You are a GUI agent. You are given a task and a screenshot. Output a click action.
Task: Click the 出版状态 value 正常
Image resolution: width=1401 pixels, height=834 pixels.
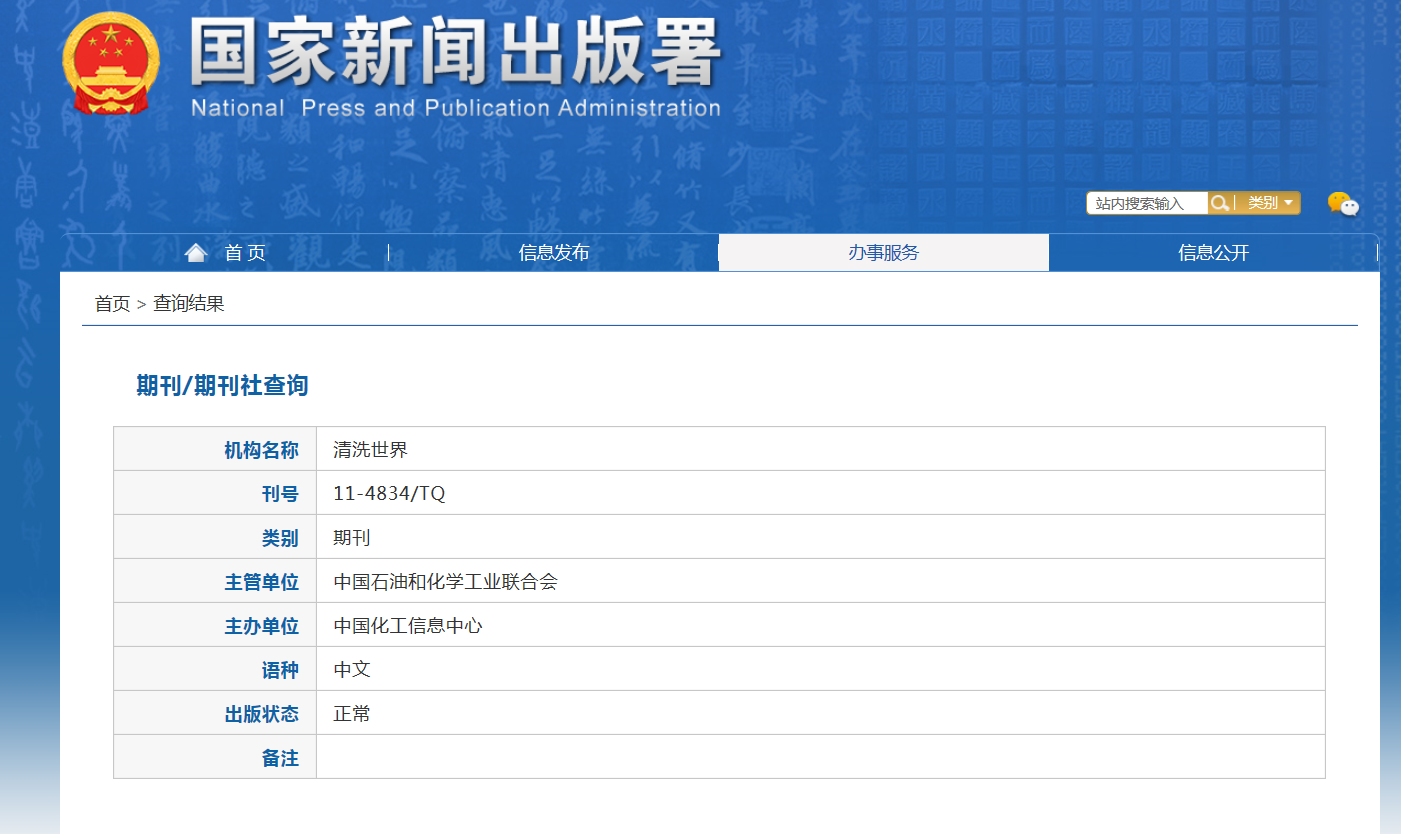[x=352, y=714]
